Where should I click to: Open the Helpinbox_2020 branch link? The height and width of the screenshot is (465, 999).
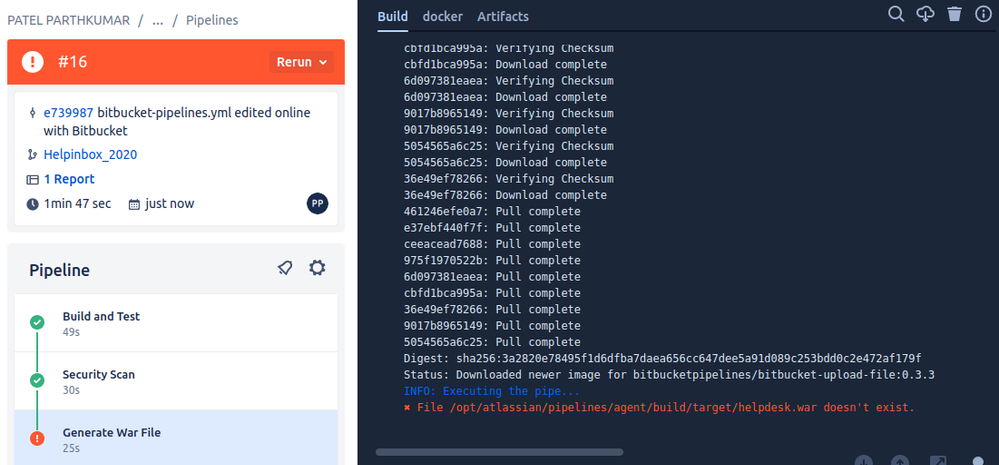(90, 155)
